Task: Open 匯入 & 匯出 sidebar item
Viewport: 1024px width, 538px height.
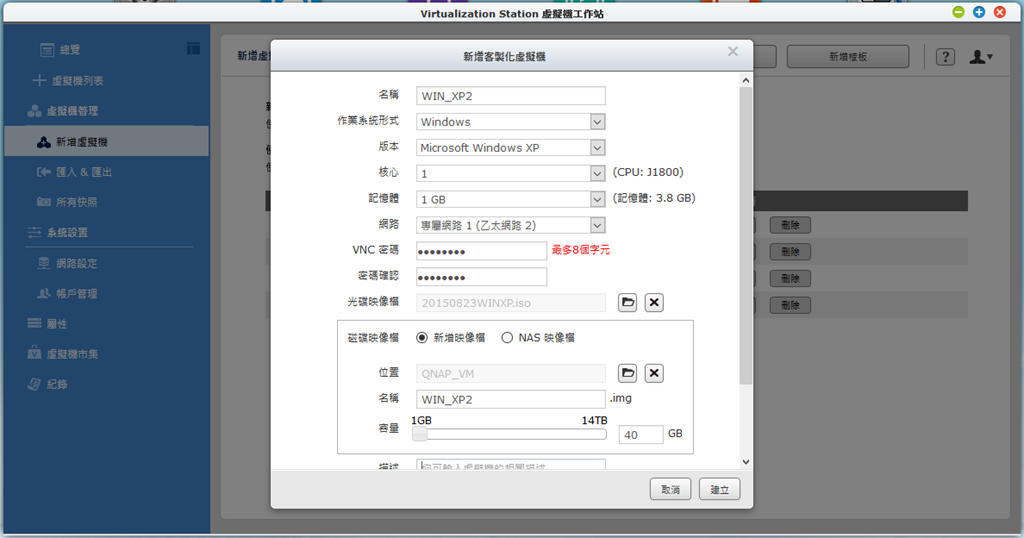Action: 84,172
